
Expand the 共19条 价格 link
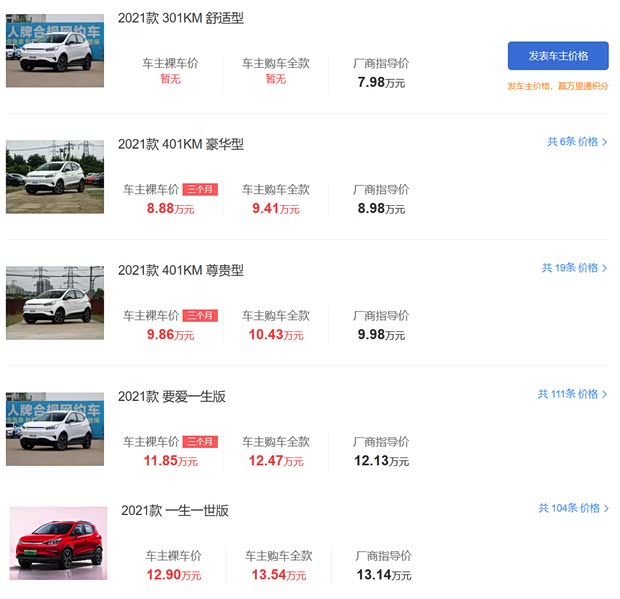pos(575,268)
